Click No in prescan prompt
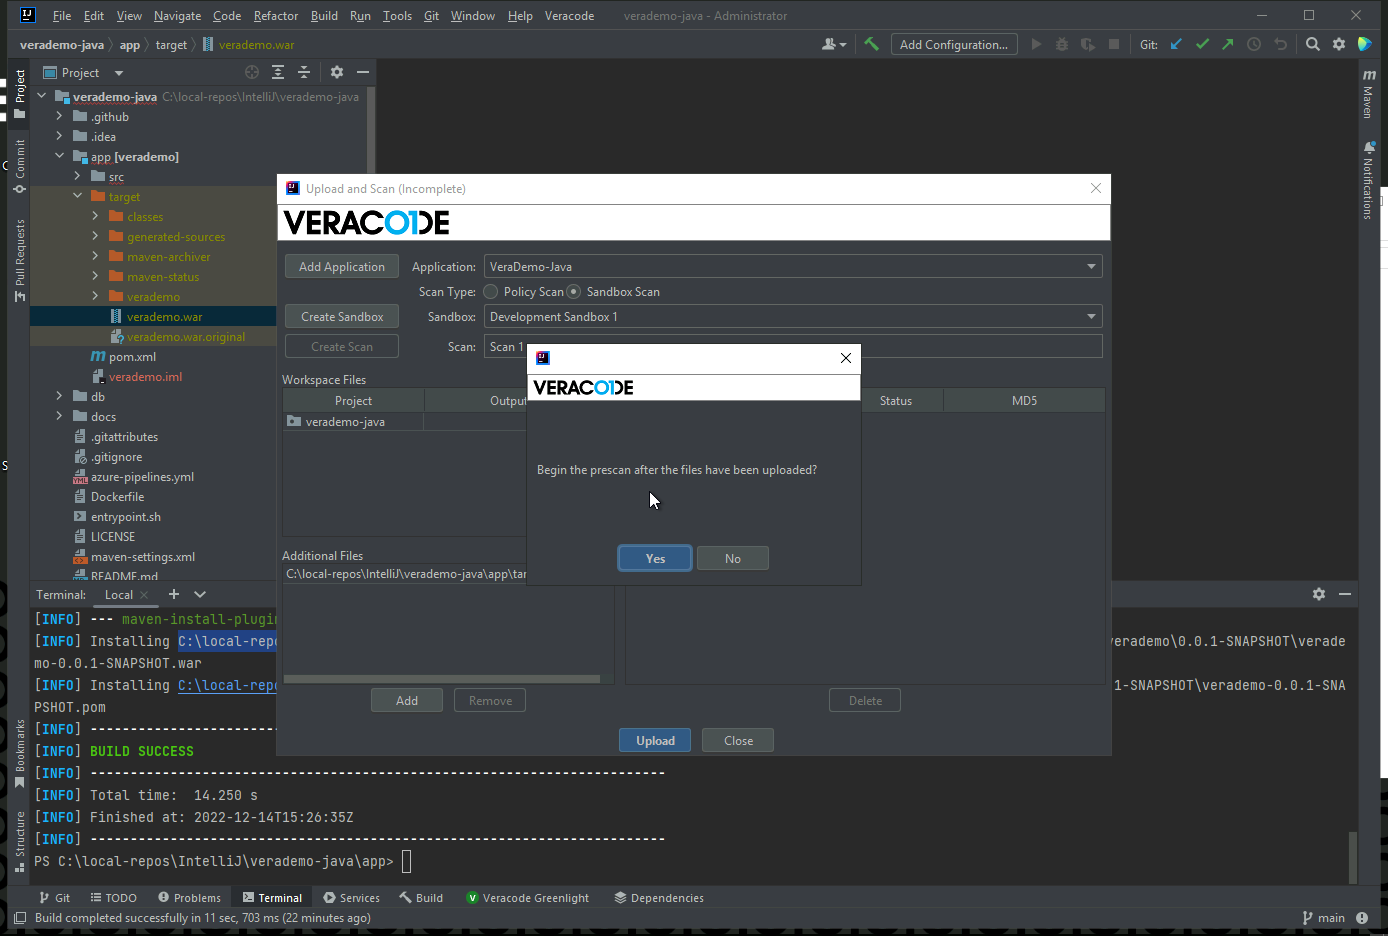 coord(733,558)
